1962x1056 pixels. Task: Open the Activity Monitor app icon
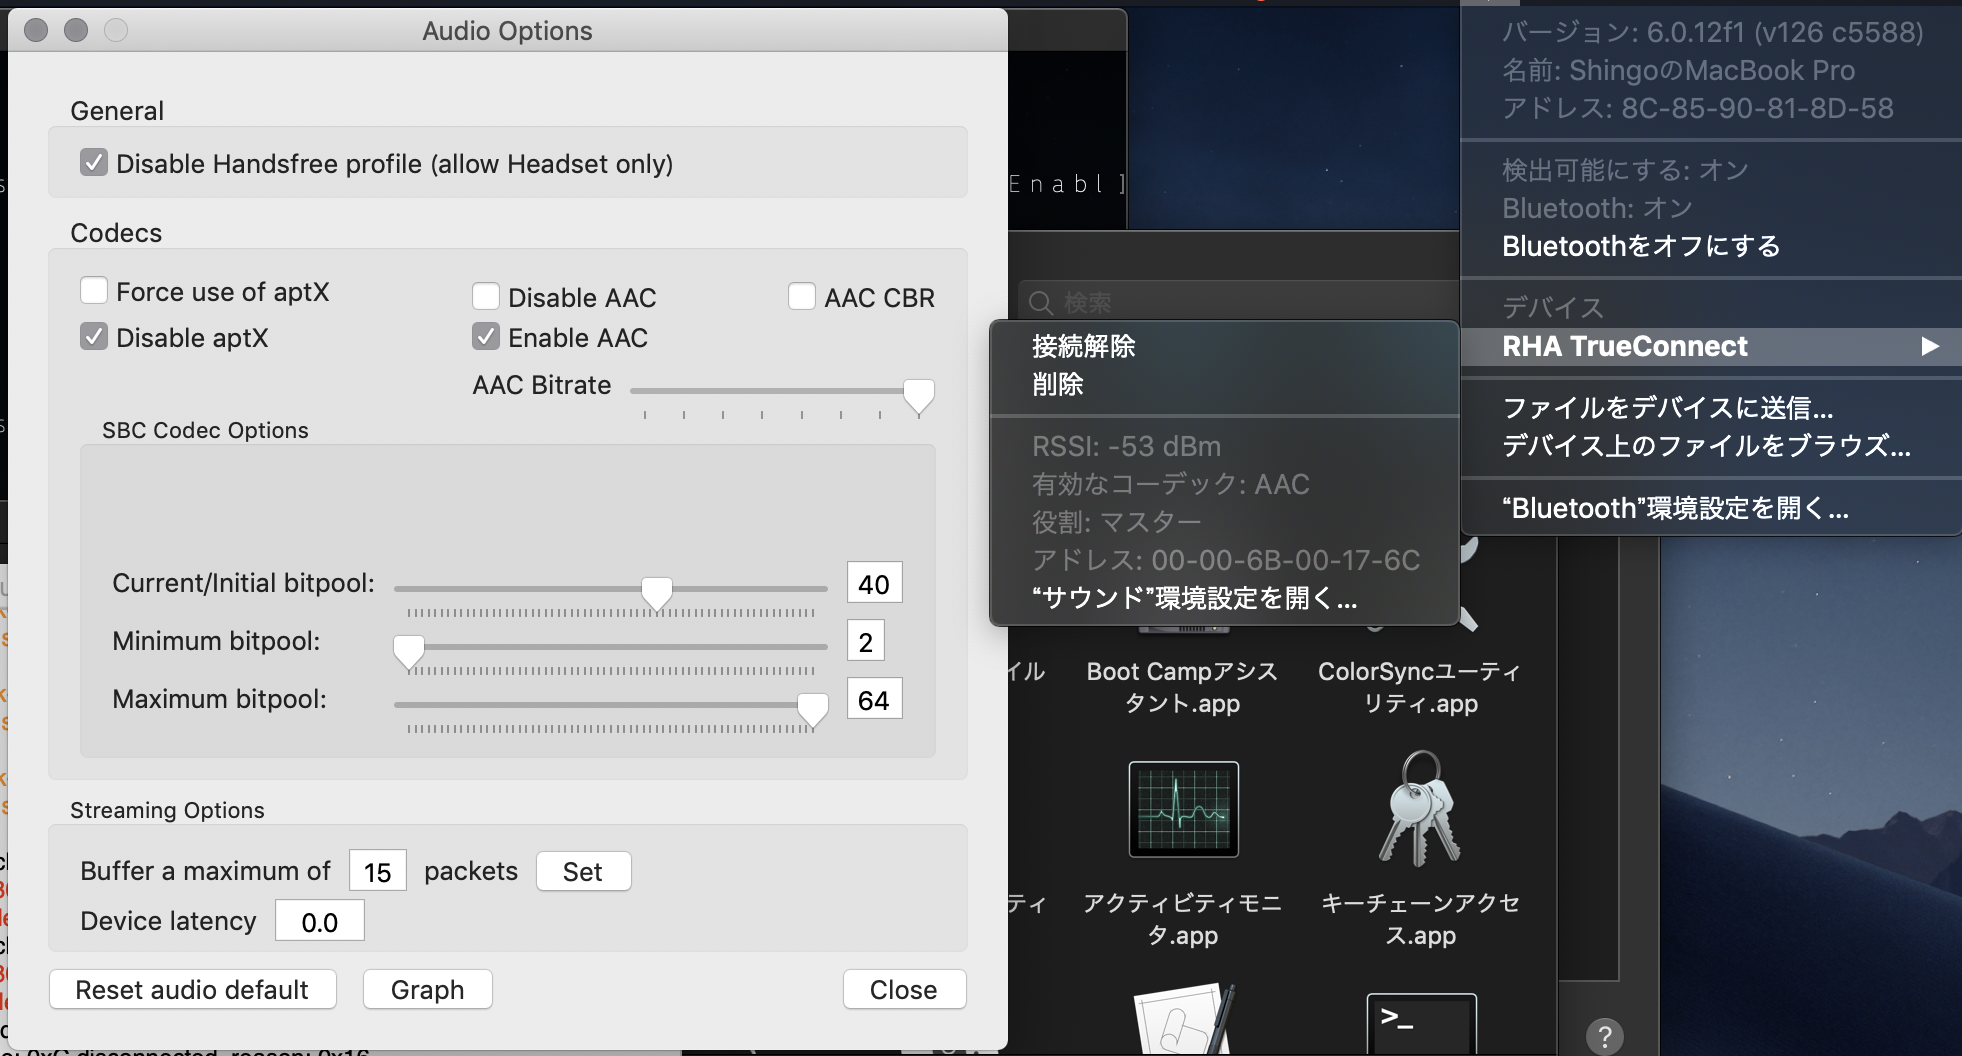(1184, 809)
